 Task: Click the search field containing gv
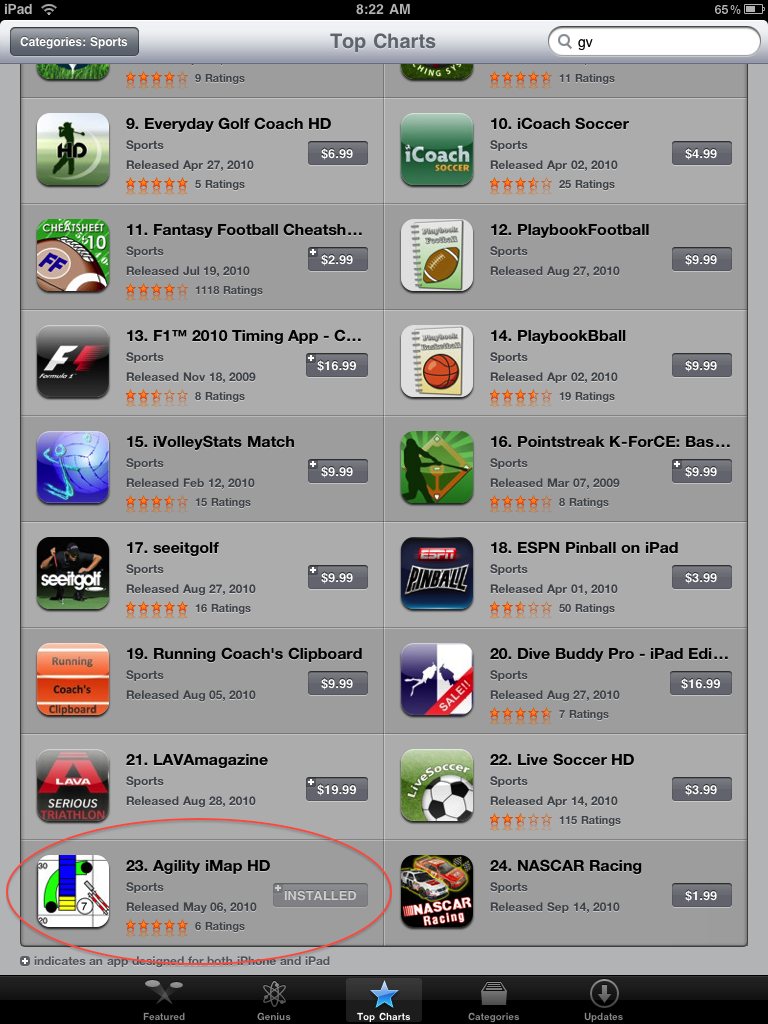pos(654,42)
